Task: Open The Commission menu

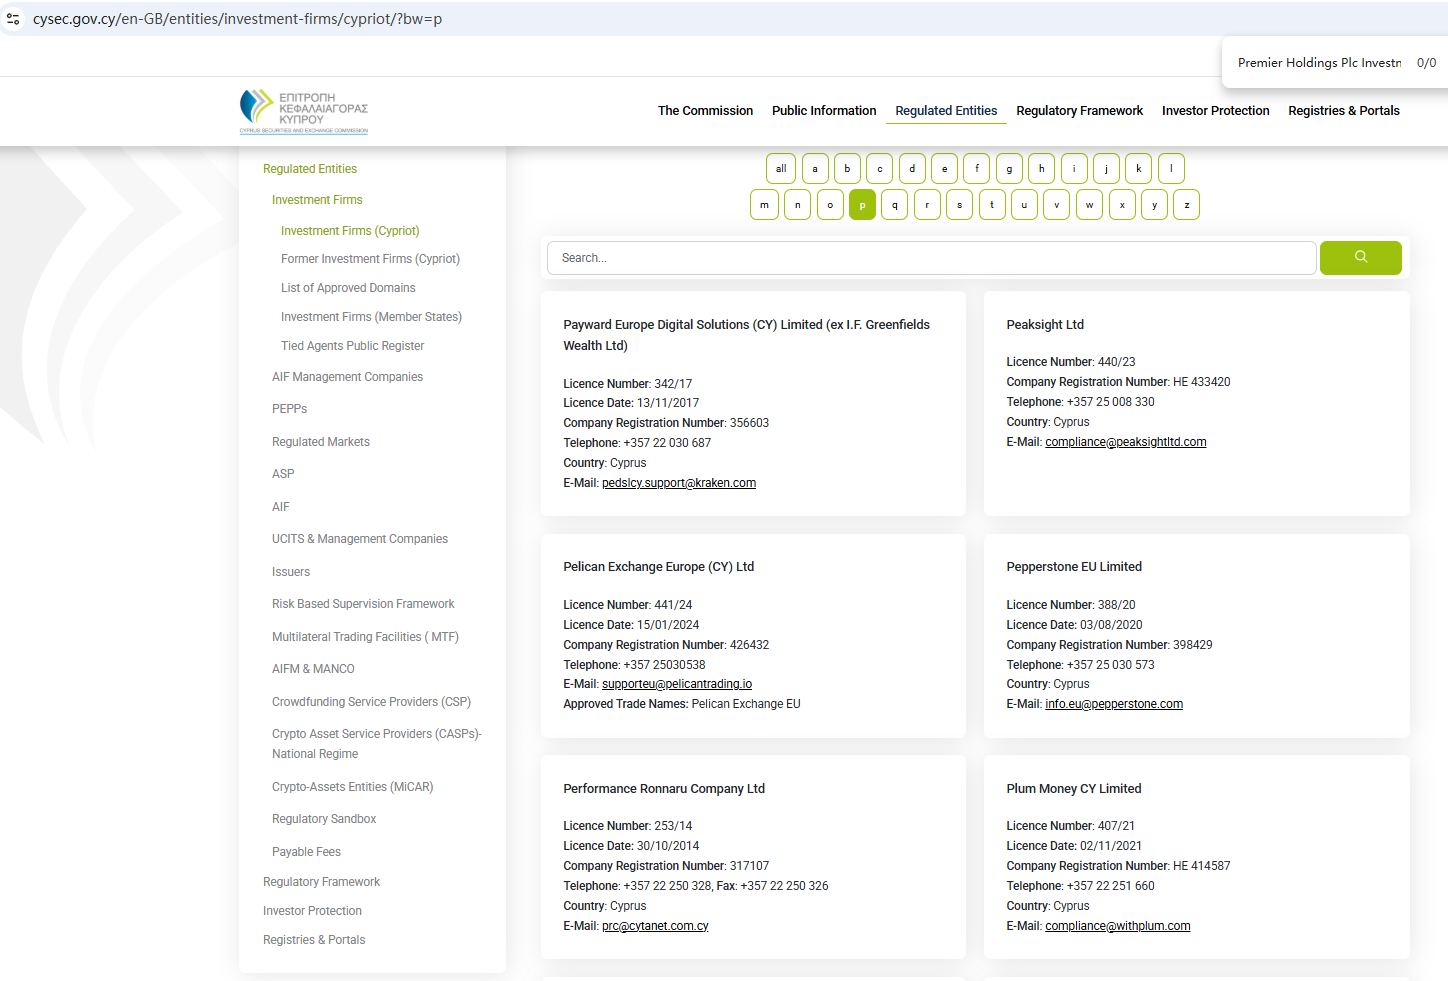Action: click(705, 111)
